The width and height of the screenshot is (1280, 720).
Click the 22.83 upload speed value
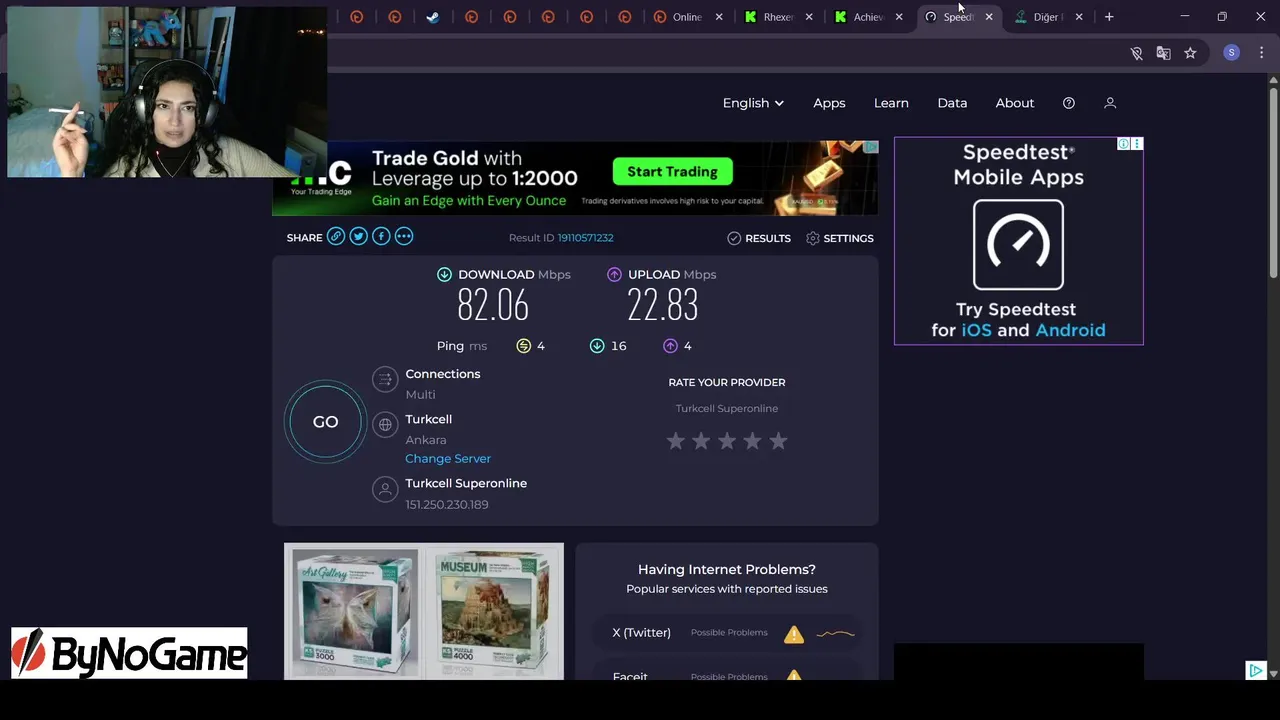click(x=663, y=306)
